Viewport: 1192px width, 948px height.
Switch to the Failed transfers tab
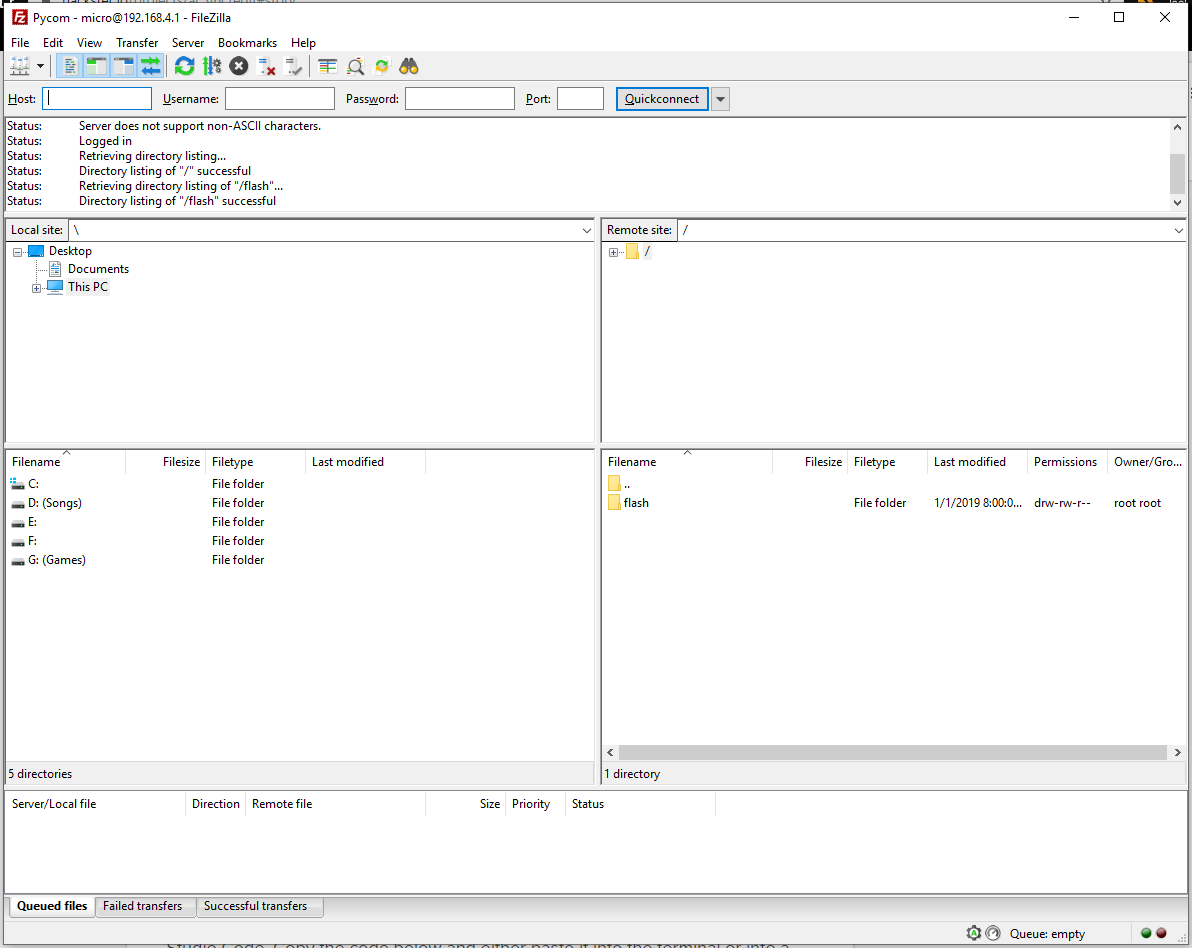pos(143,906)
